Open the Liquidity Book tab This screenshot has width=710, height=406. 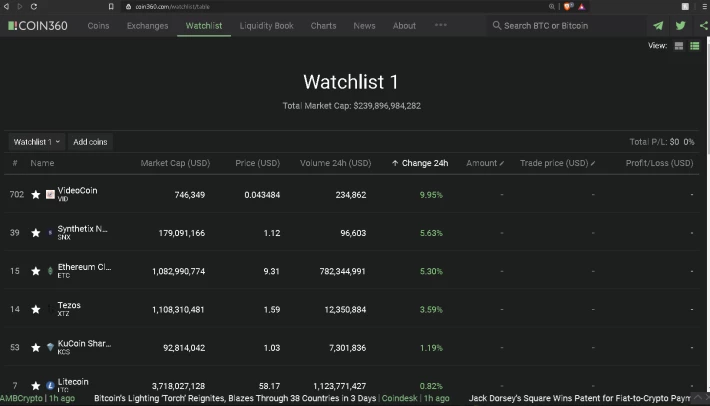coord(267,26)
